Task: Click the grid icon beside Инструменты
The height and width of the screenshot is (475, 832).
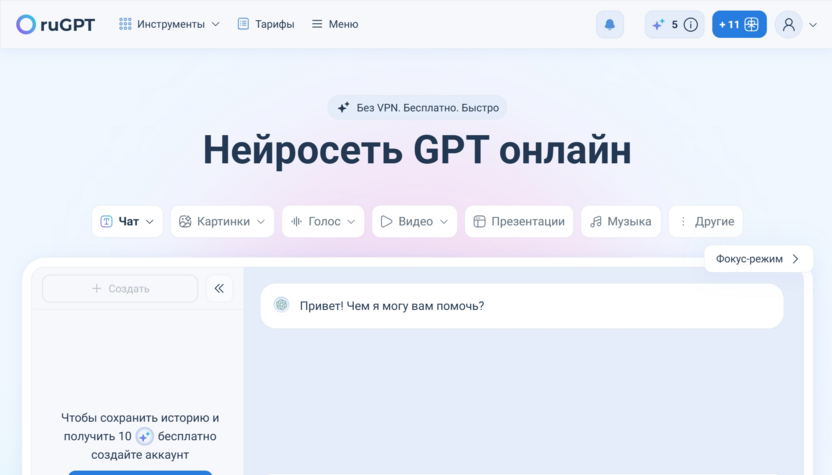Action: pyautogui.click(x=125, y=24)
